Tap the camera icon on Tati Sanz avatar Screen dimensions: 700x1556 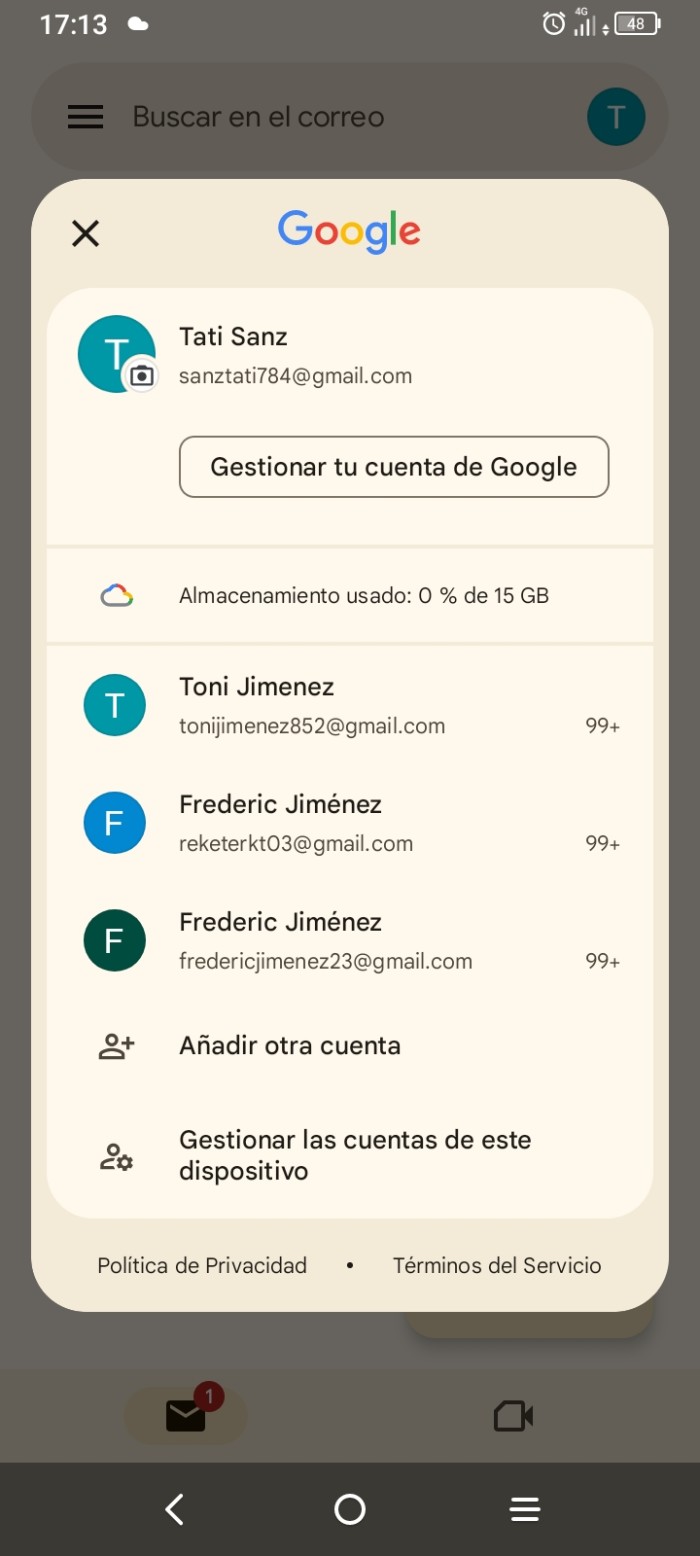tap(142, 376)
